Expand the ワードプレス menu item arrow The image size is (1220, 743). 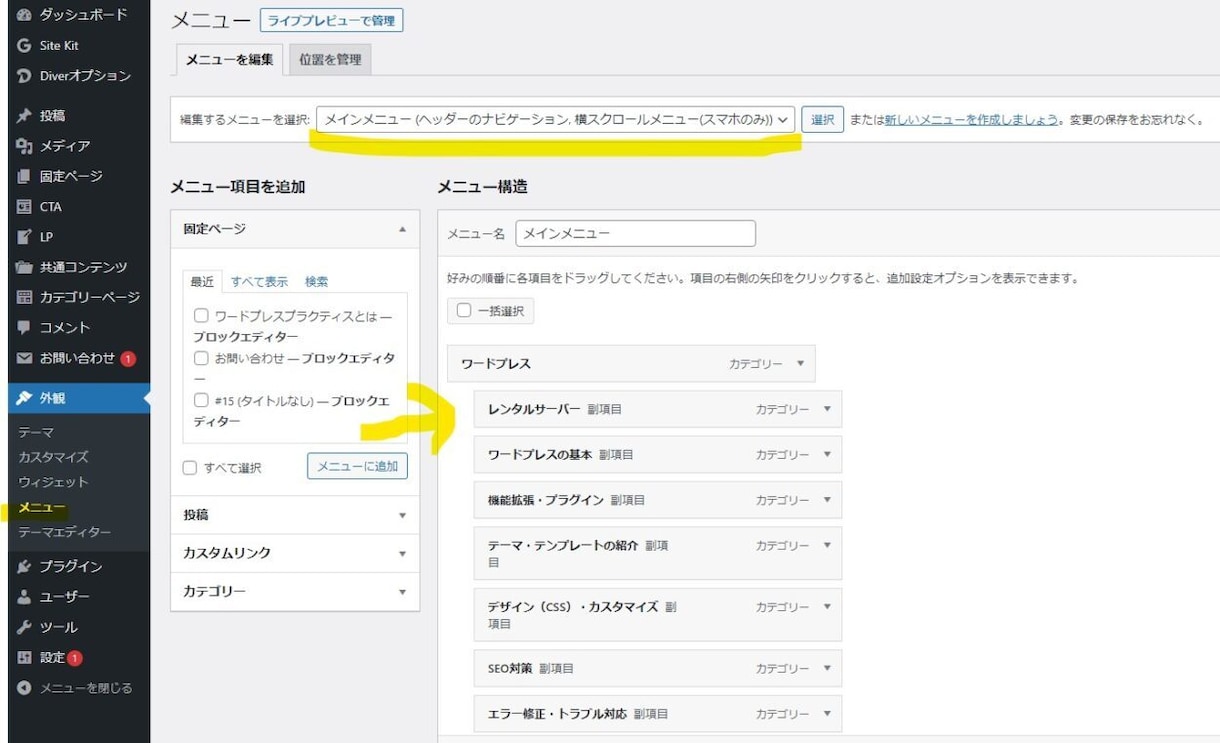(x=800, y=364)
